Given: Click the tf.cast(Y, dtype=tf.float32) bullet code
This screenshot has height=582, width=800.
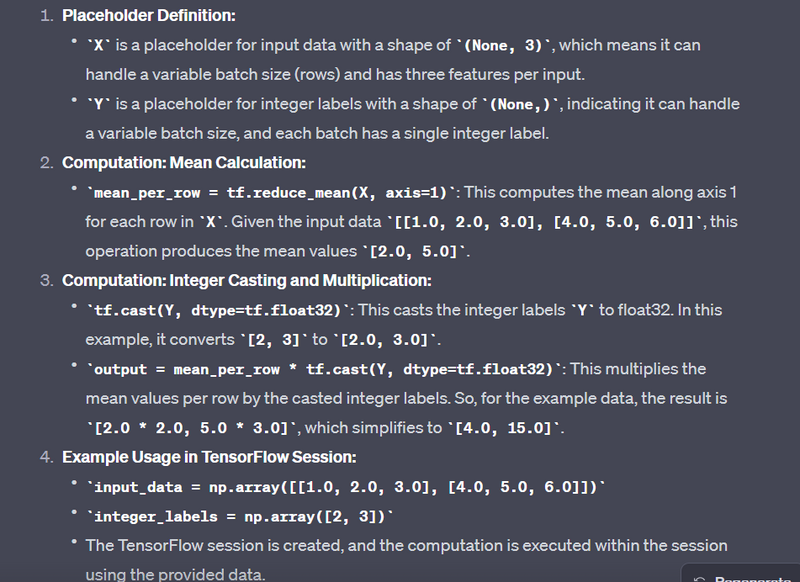Looking at the screenshot, I should tap(208, 310).
